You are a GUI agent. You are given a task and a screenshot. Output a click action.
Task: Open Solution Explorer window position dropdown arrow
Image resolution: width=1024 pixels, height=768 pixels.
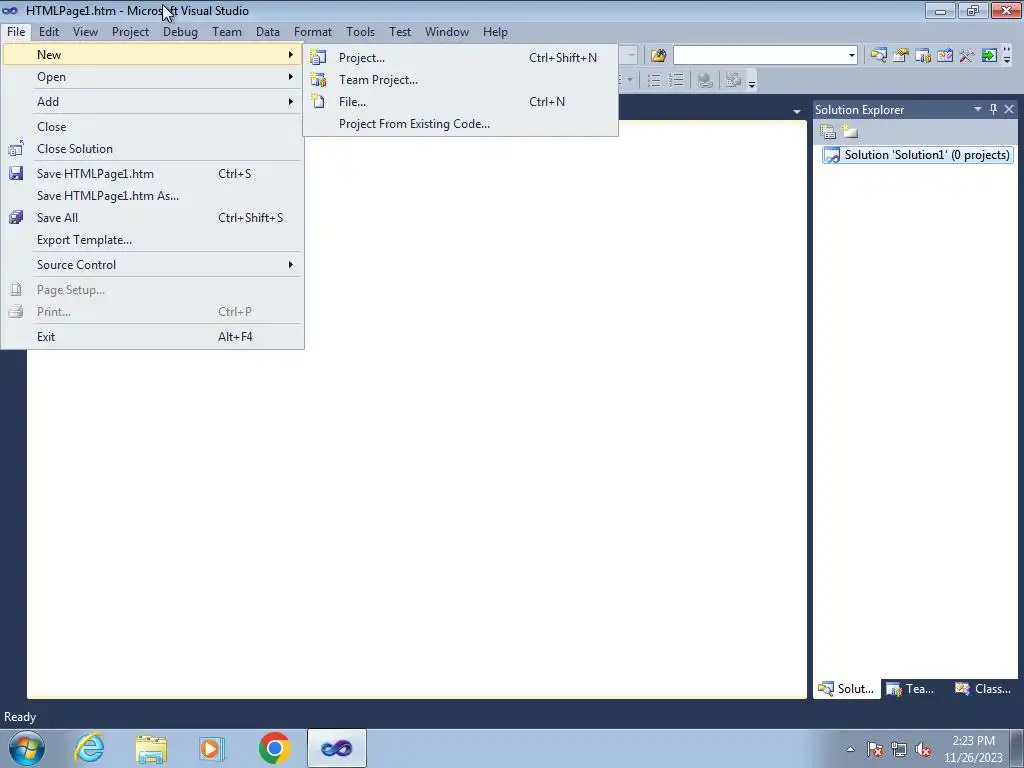point(978,109)
